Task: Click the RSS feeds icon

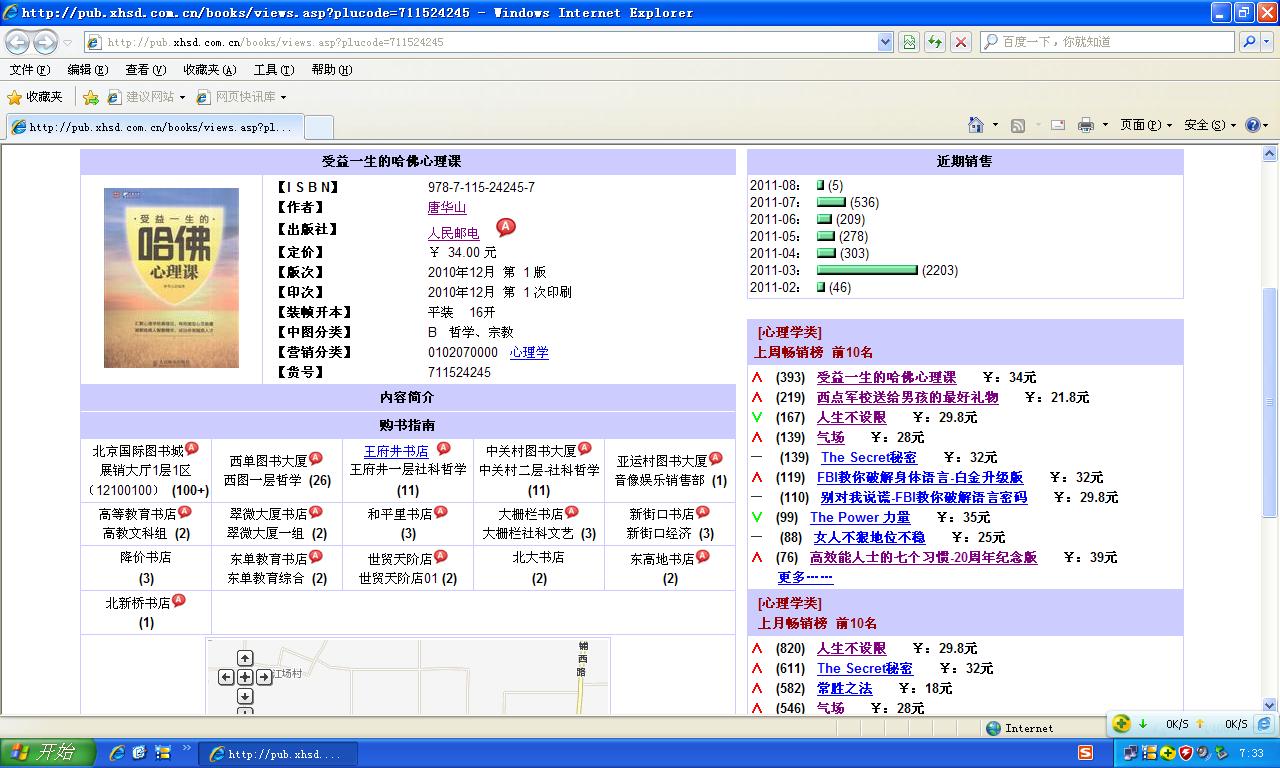Action: point(1018,125)
